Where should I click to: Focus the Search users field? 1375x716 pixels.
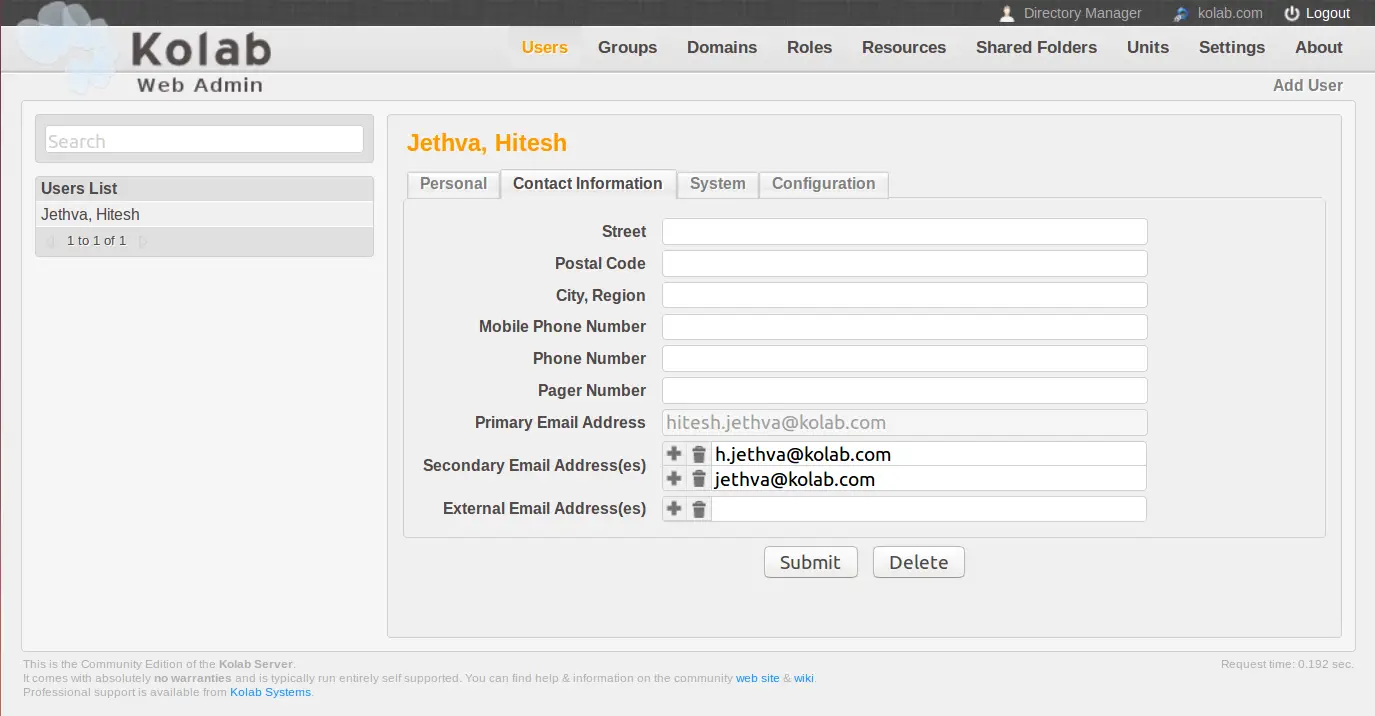click(x=205, y=140)
